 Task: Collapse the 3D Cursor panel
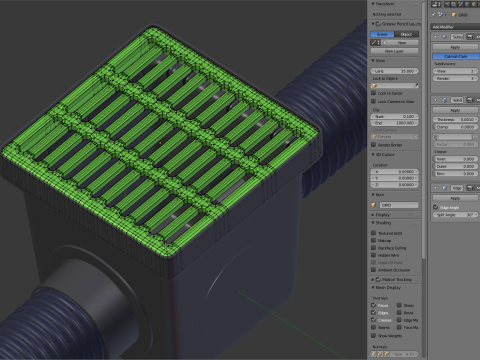(373, 155)
